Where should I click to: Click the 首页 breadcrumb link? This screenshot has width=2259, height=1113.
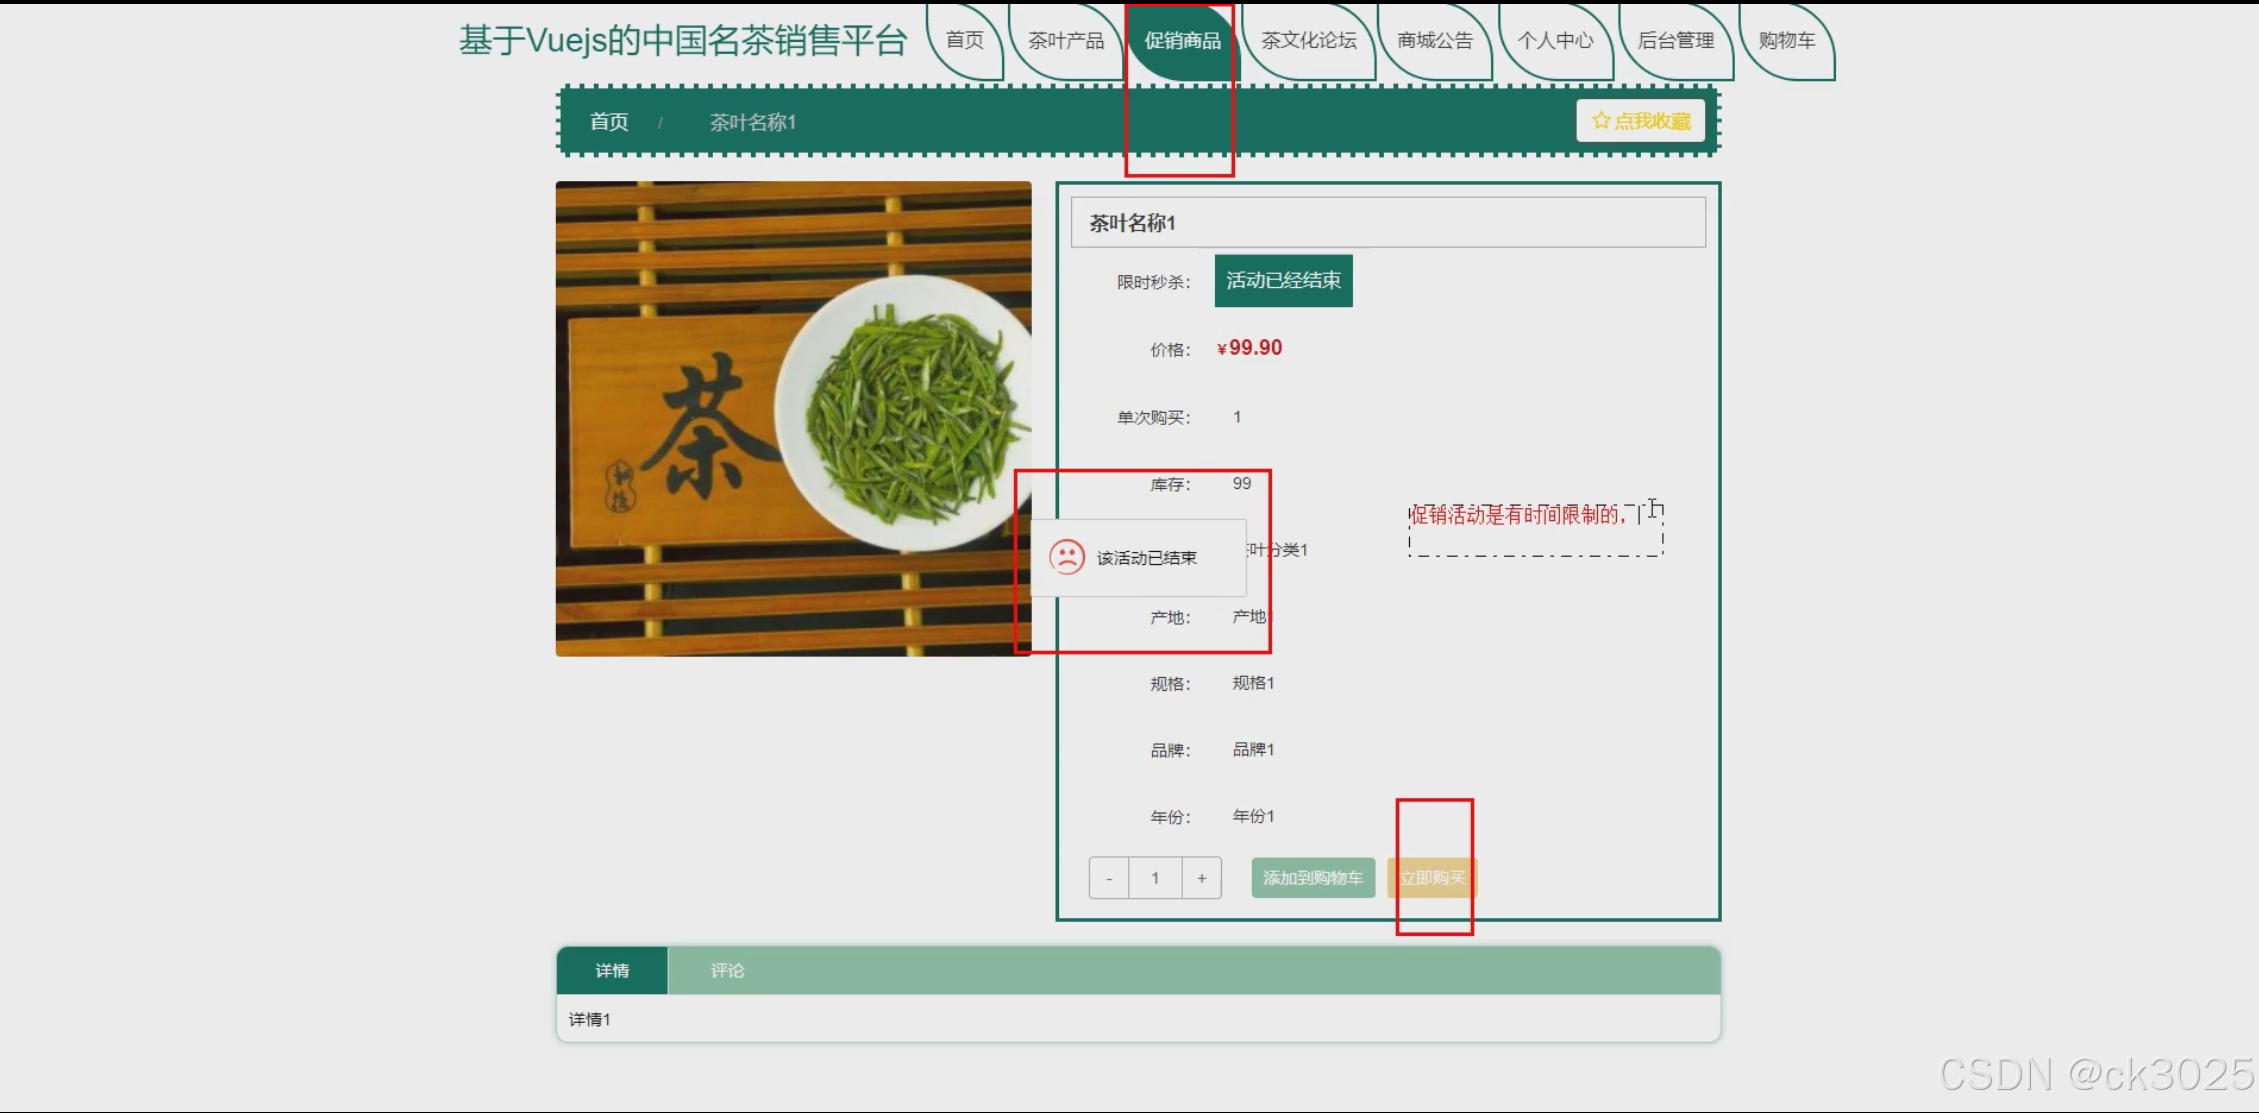pos(609,122)
